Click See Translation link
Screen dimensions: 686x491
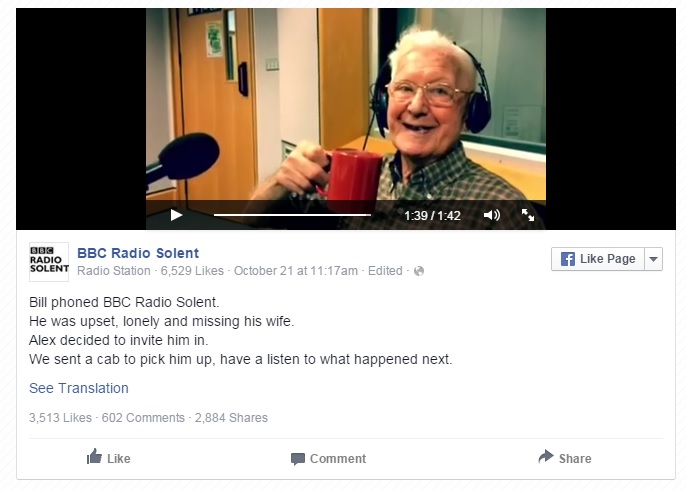point(79,388)
